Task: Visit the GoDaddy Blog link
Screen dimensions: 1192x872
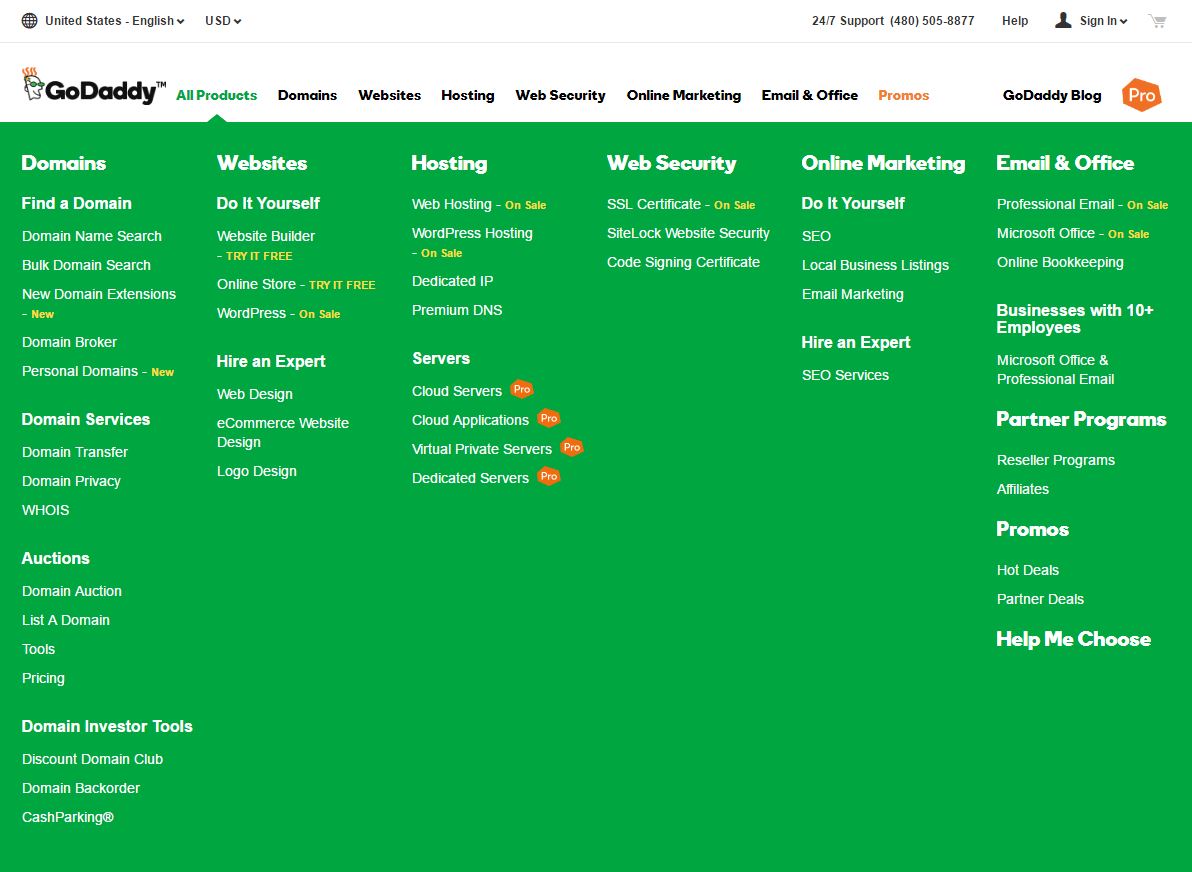Action: [x=1052, y=96]
